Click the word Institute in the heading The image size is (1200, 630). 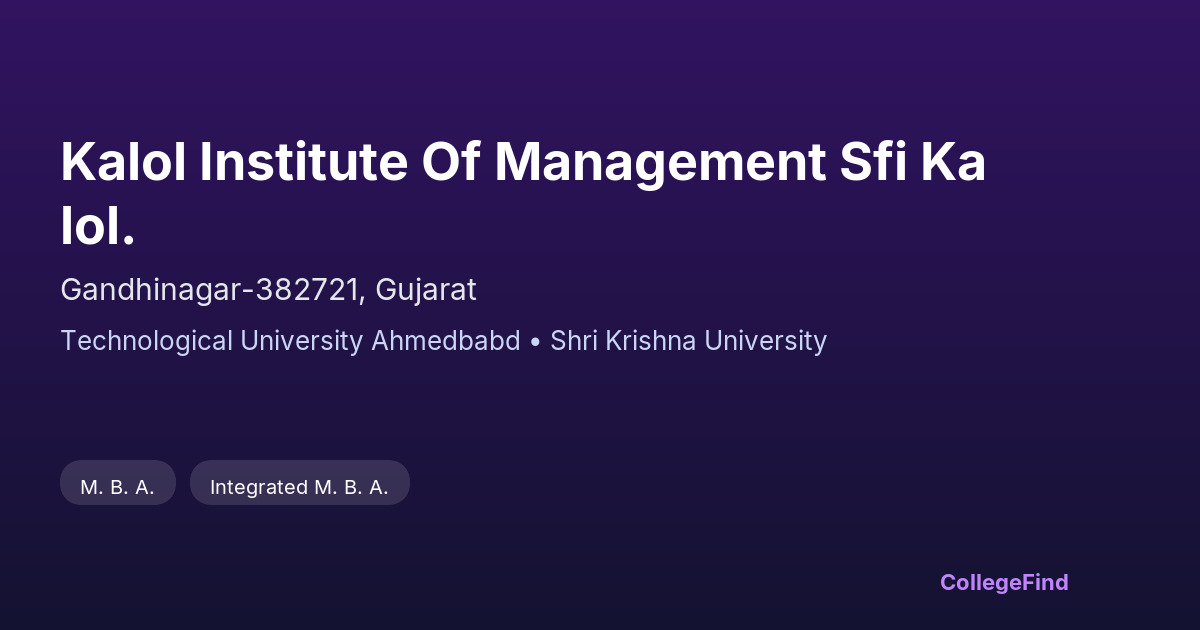[303, 162]
